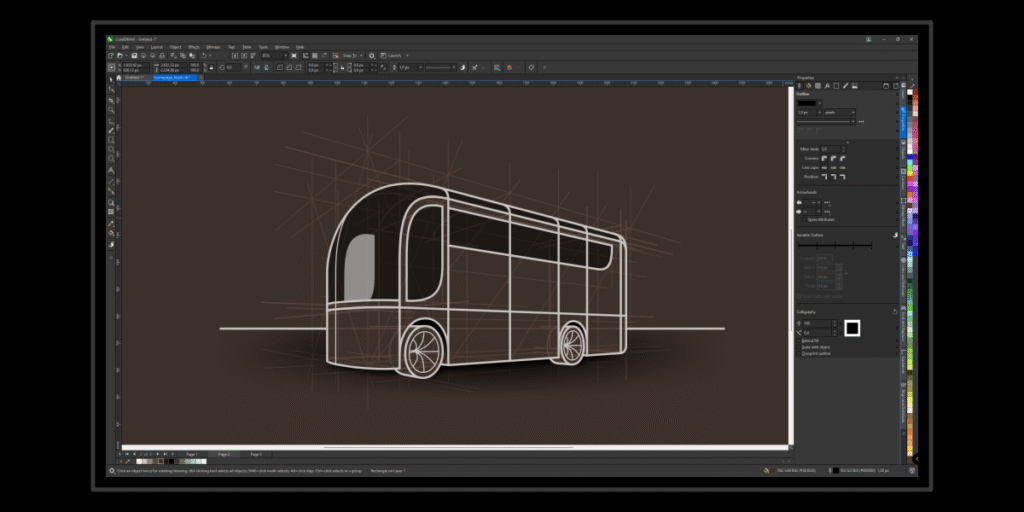The width and height of the screenshot is (1024, 512).
Task: Click the calligraphy nib shape preview
Action: (x=852, y=328)
